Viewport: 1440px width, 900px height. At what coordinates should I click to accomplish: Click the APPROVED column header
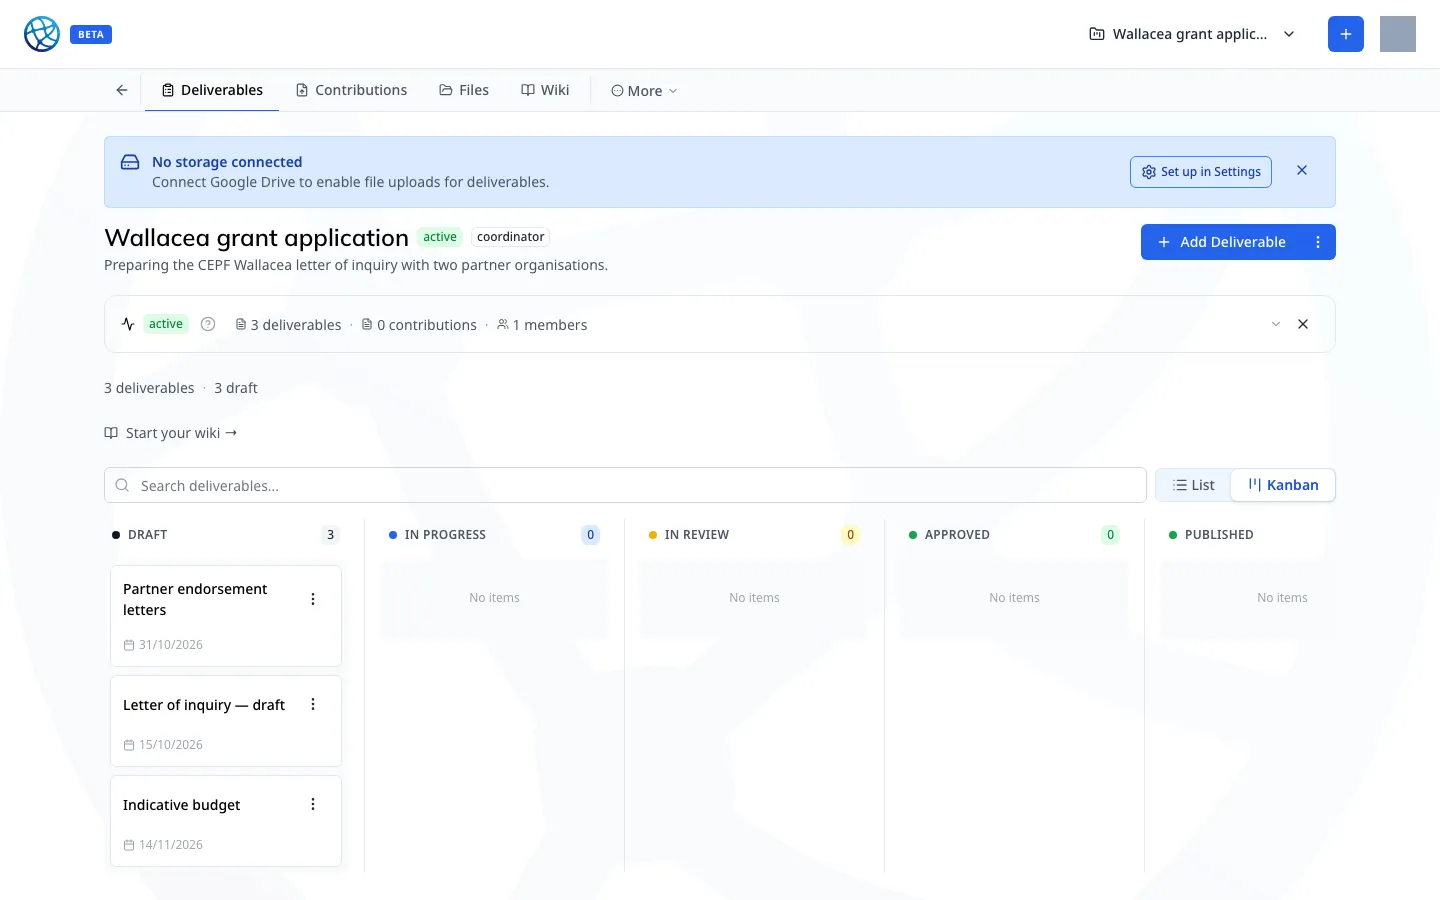click(957, 535)
